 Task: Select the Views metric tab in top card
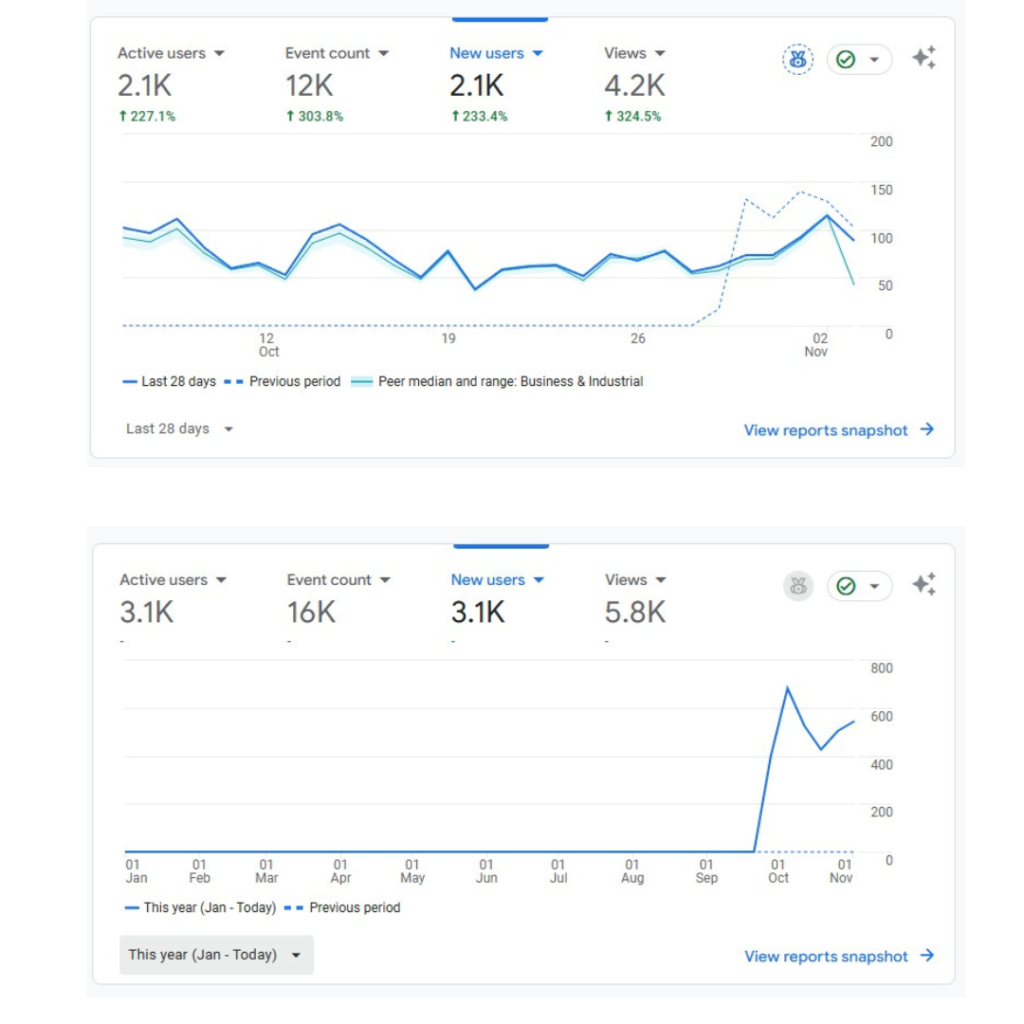pyautogui.click(x=625, y=54)
